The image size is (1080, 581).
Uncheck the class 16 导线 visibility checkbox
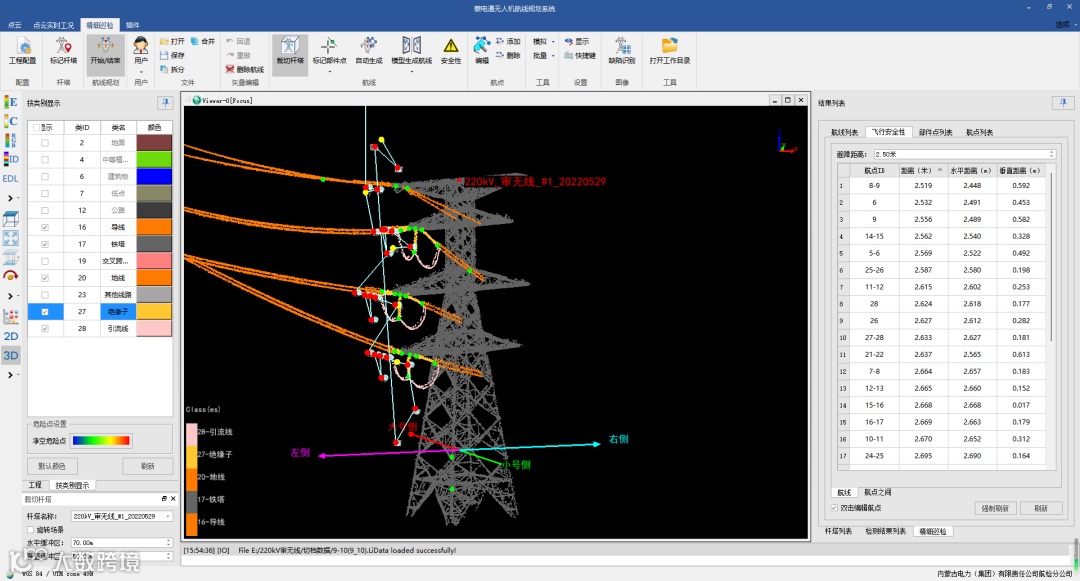click(x=44, y=227)
